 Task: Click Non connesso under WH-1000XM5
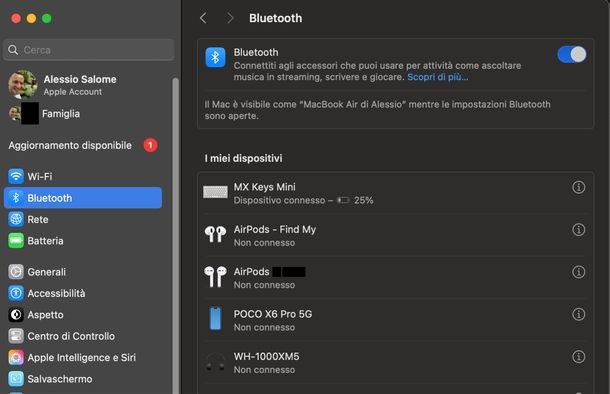[264, 369]
